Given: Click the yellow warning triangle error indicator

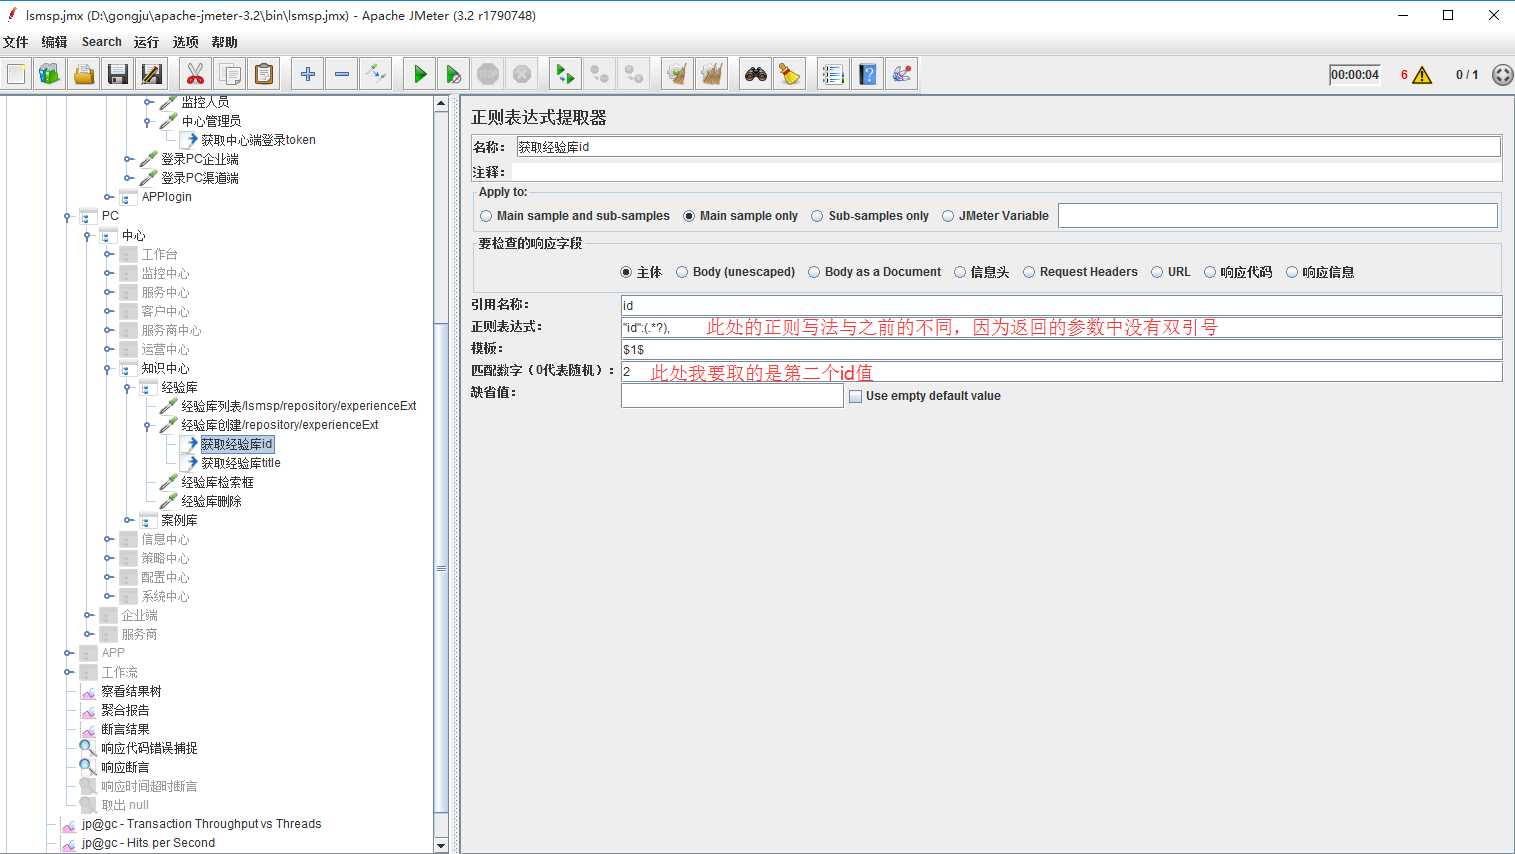Looking at the screenshot, I should (x=1422, y=75).
